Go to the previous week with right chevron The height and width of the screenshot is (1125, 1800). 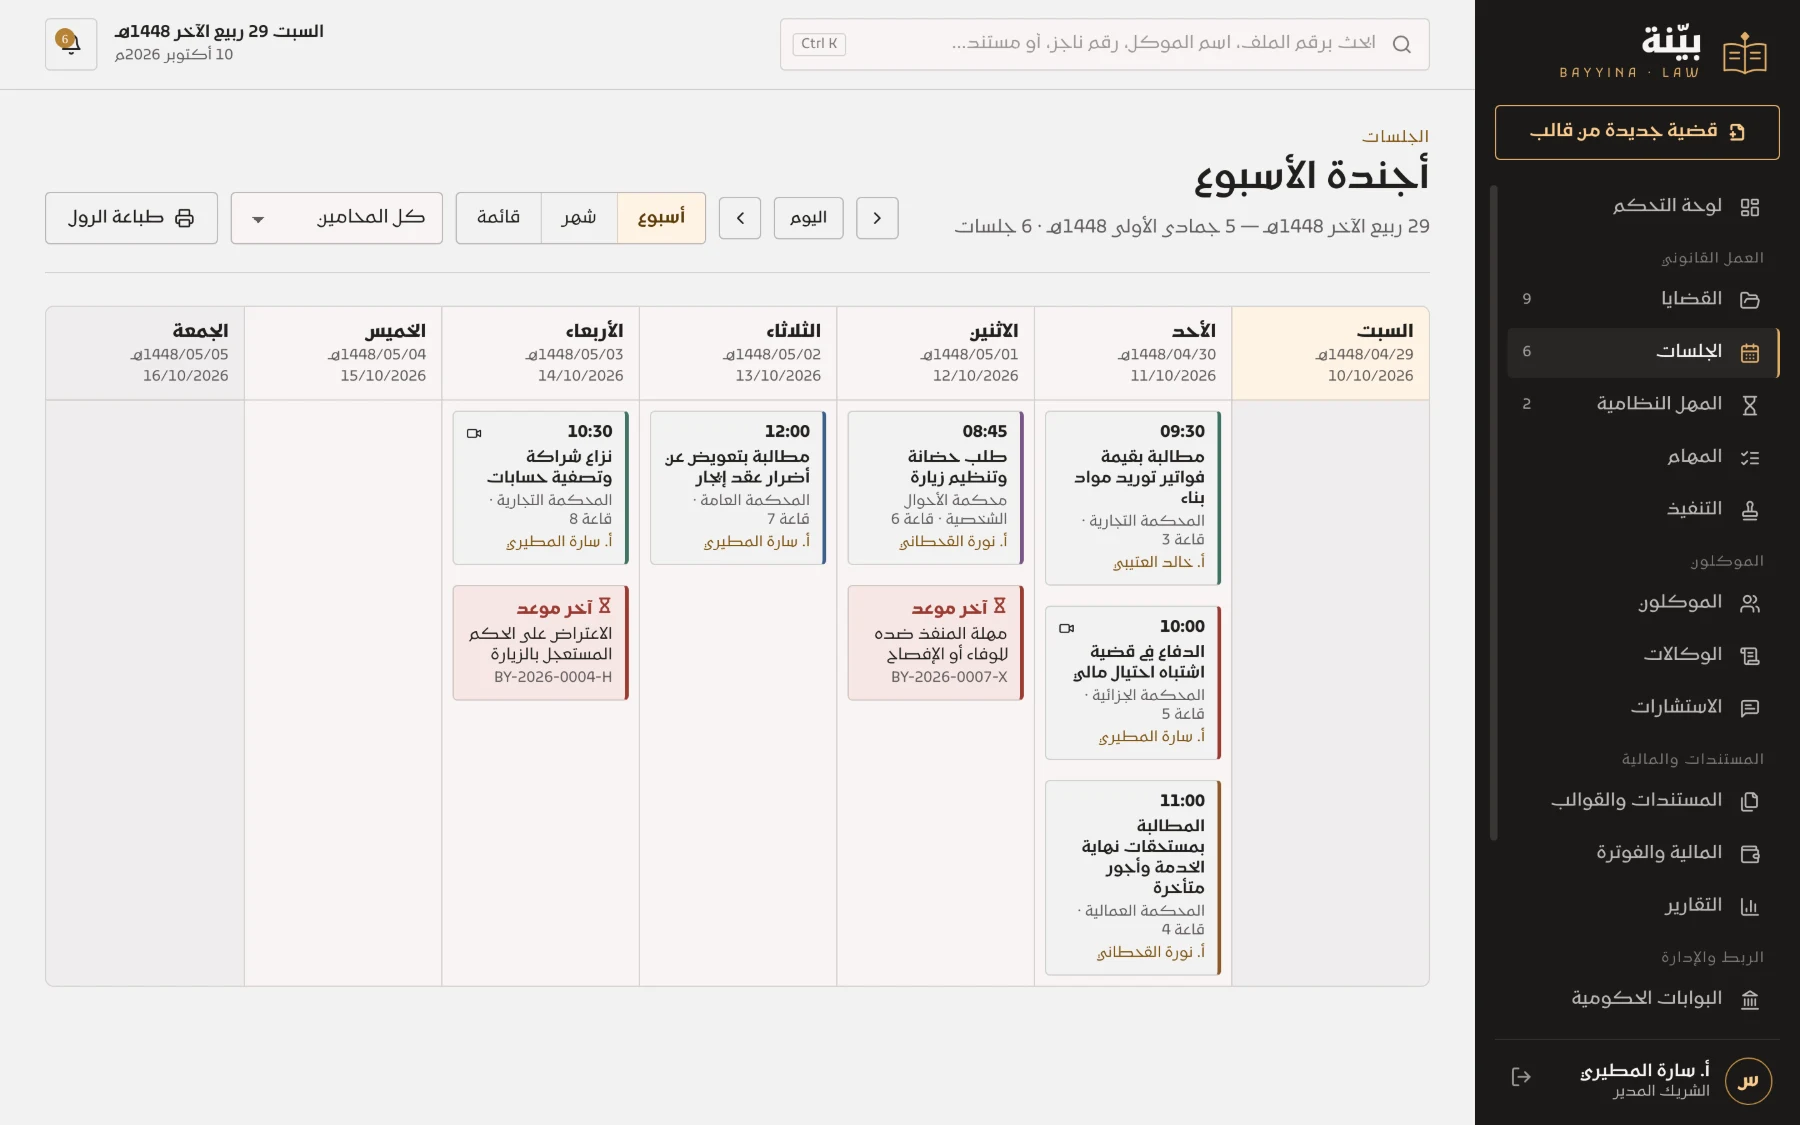877,218
